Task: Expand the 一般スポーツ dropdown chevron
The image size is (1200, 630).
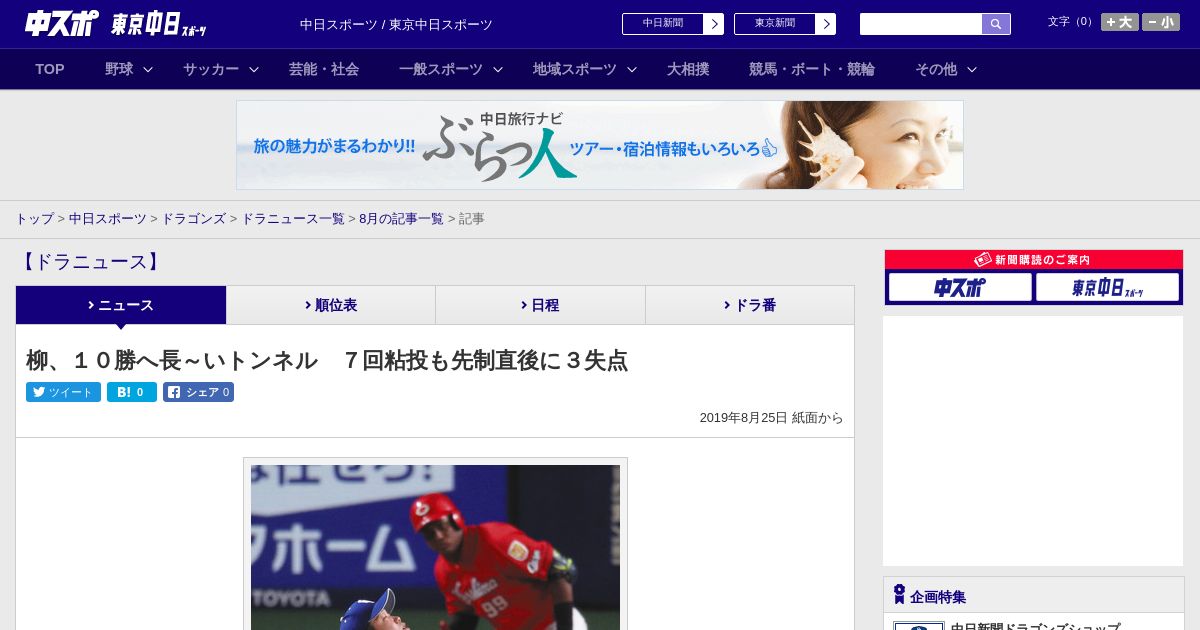Action: [498, 69]
